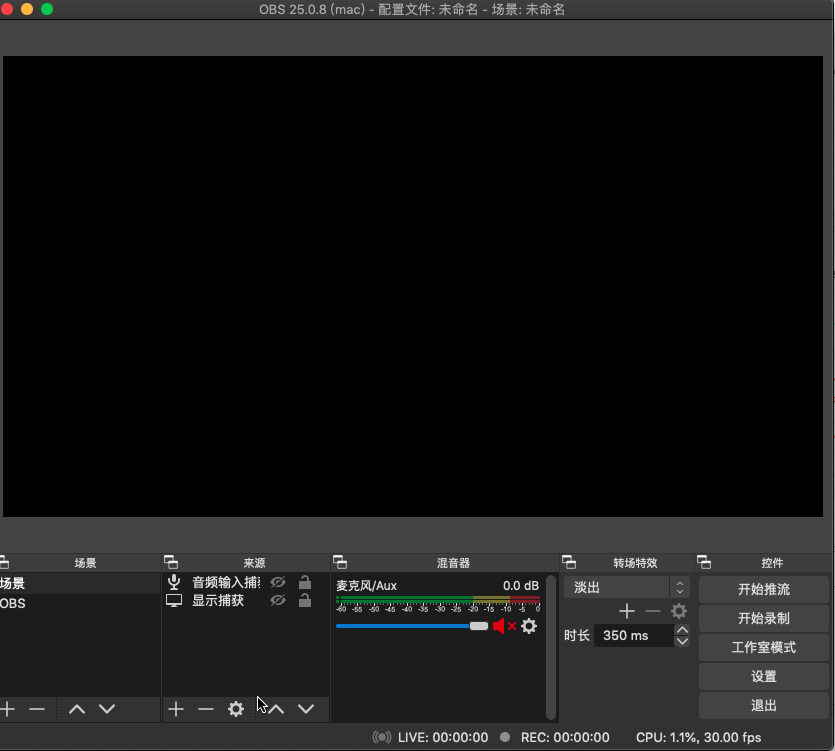Add a new scene with plus icon
The image size is (835, 751).
click(x=8, y=709)
